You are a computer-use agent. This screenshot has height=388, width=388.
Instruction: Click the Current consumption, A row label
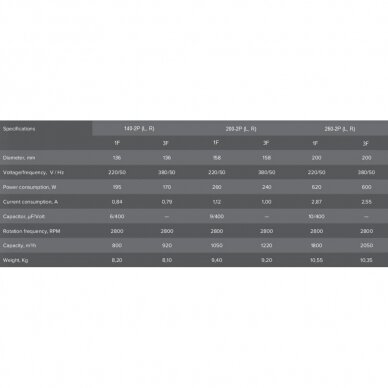30,202
